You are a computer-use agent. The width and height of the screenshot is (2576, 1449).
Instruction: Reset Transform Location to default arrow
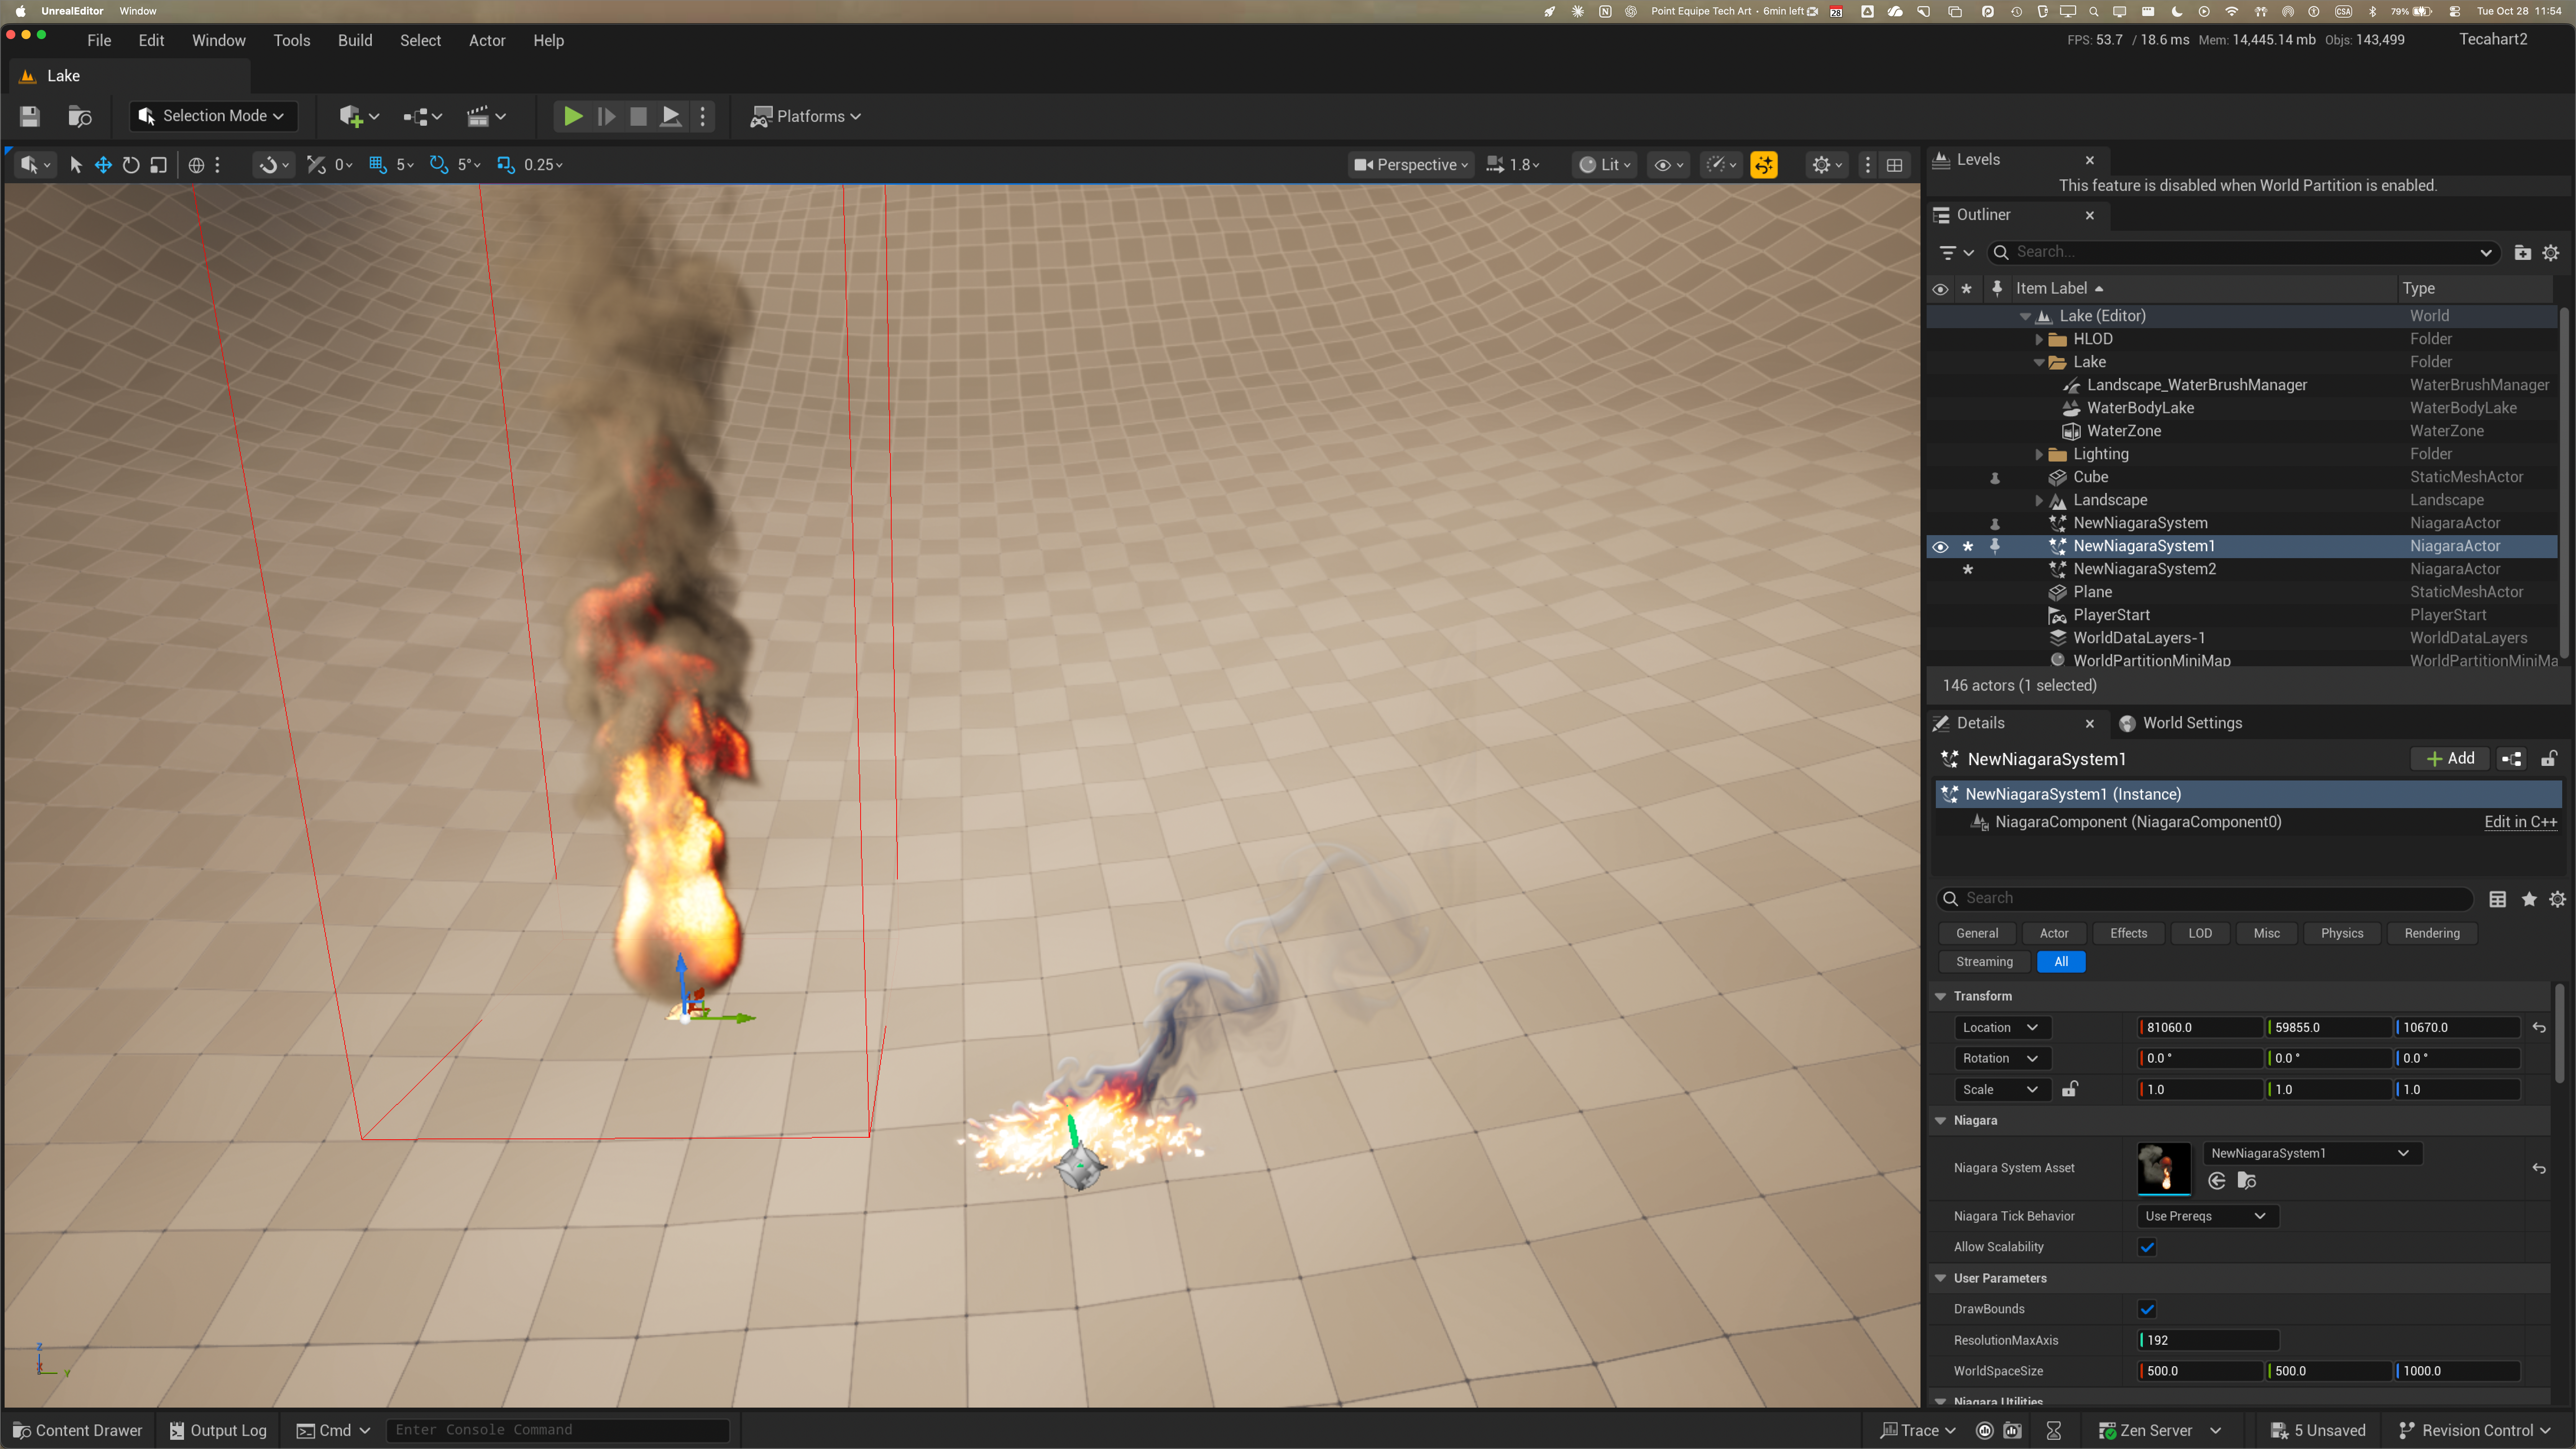point(2539,1028)
